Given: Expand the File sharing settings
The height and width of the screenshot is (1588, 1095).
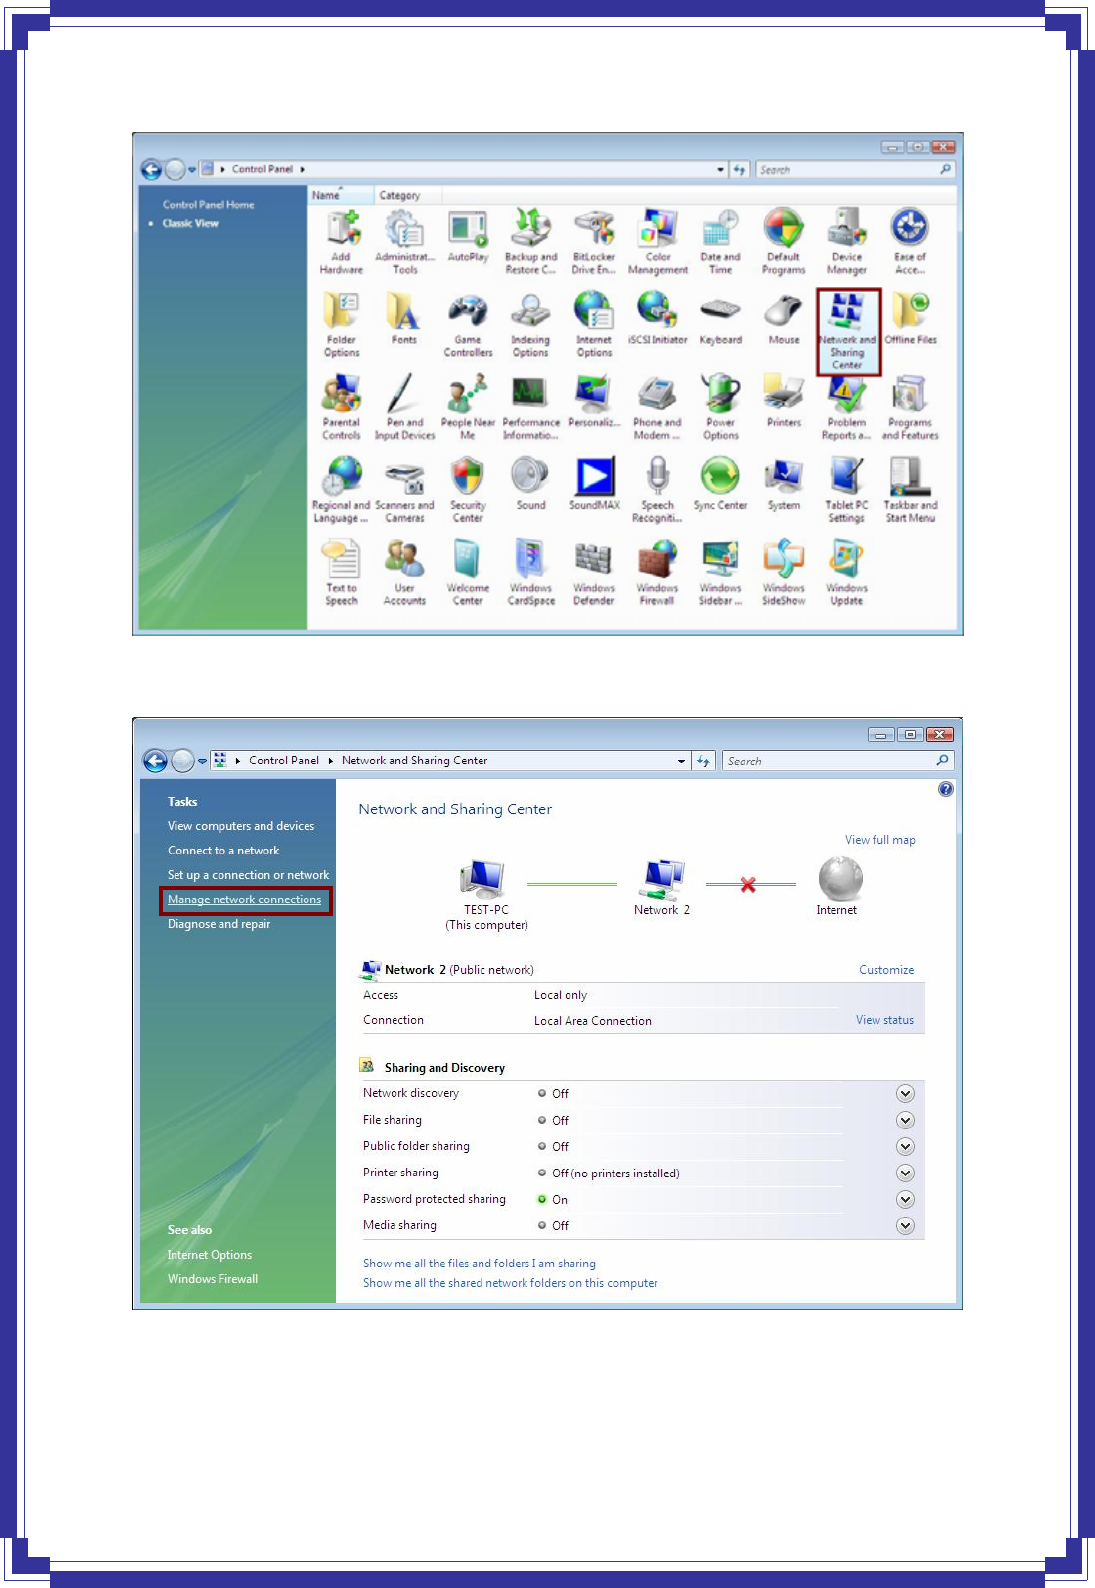Looking at the screenshot, I should (x=905, y=1120).
